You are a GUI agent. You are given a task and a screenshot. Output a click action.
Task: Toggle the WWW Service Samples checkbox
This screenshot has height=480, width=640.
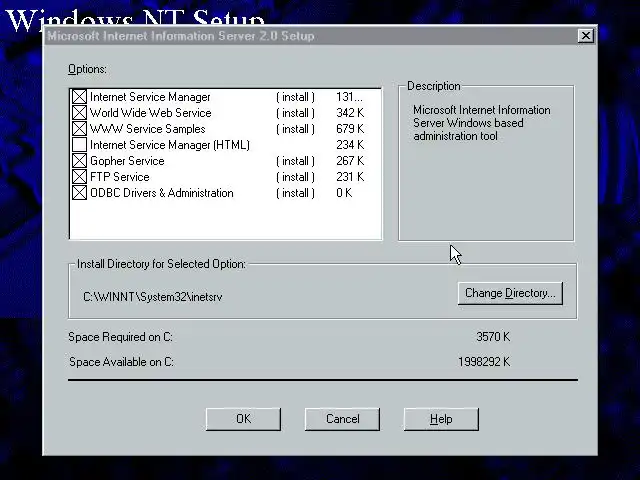(x=79, y=129)
